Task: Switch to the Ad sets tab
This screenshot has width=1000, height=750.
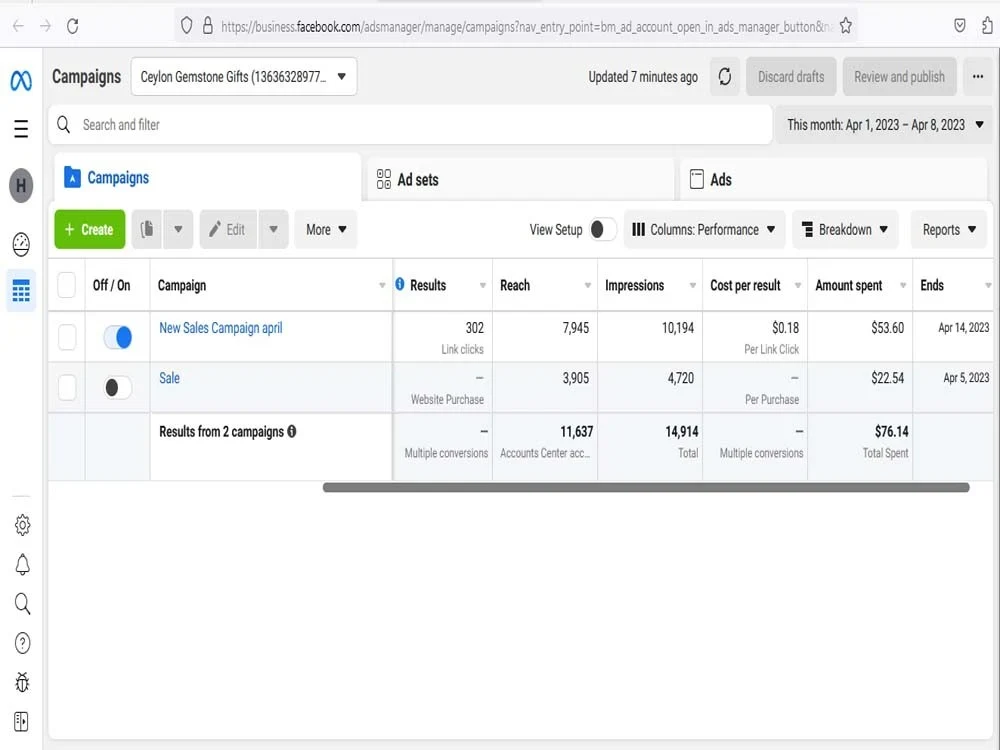Action: [520, 179]
